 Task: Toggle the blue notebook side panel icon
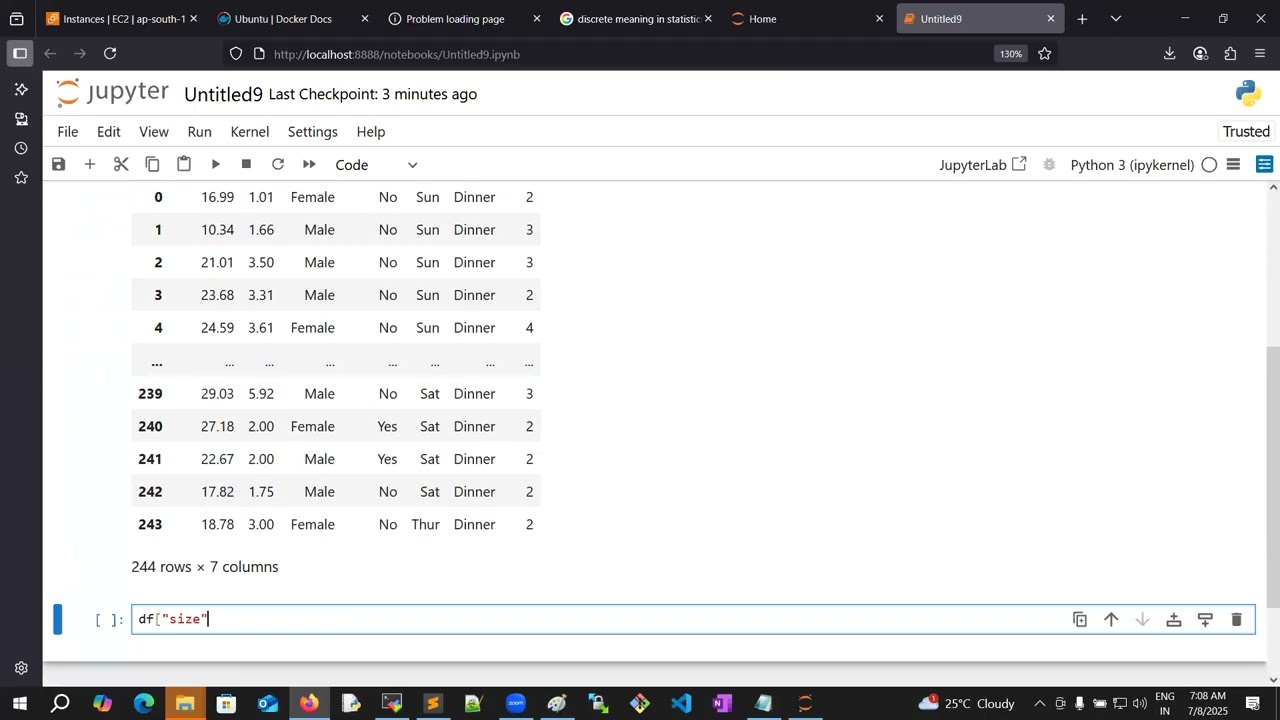coord(1264,165)
